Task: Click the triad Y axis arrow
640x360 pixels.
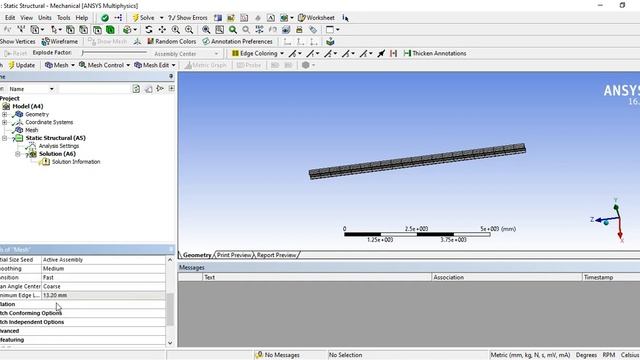Action: 616,207
